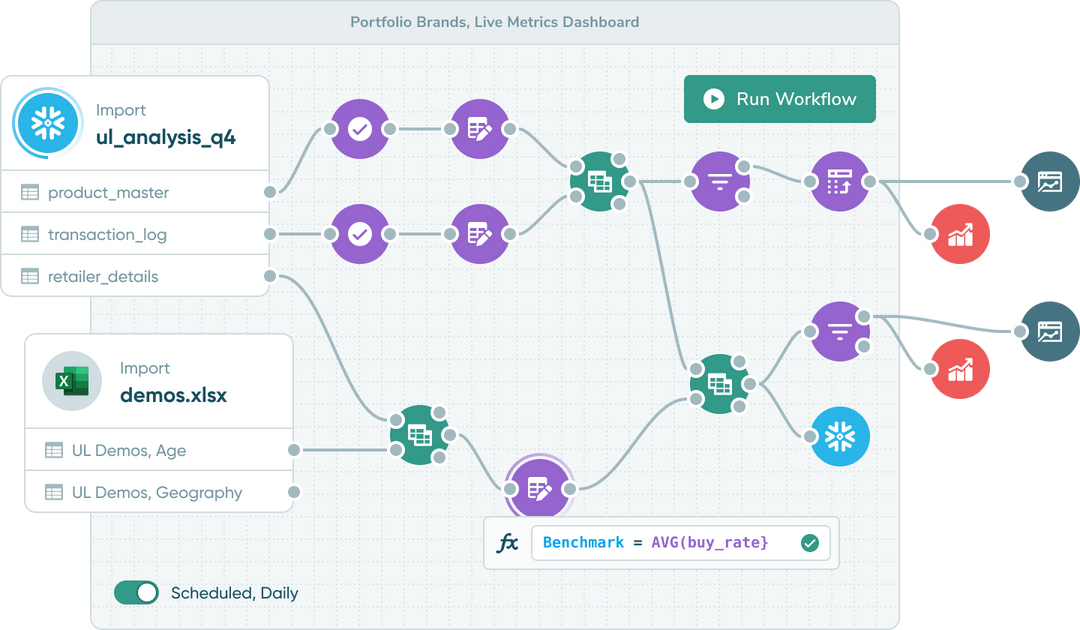This screenshot has width=1080, height=630.
Task: Click the green join node merging both imports
Action: tap(600, 181)
